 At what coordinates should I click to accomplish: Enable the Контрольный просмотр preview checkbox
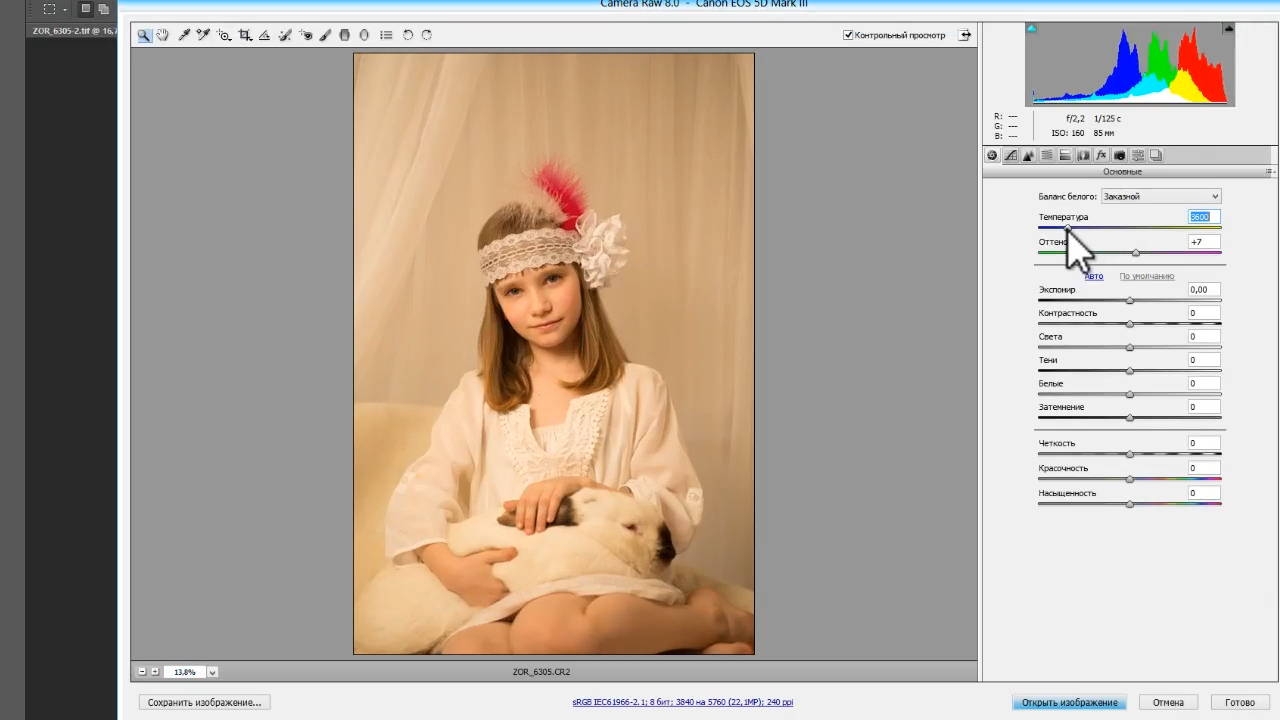pyautogui.click(x=848, y=35)
